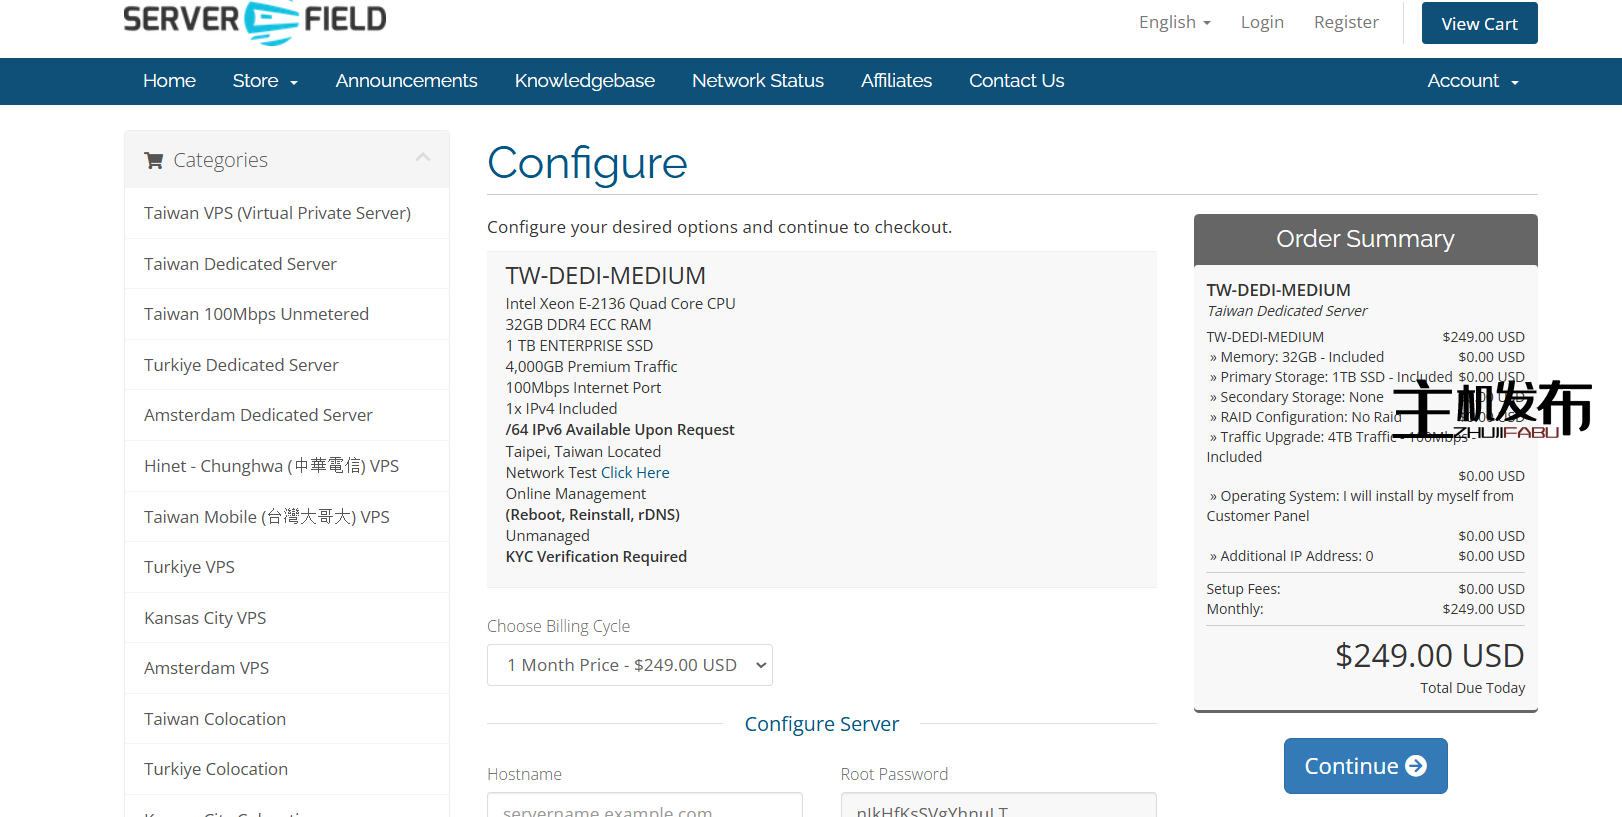
Task: Navigate to Home in the menu
Action: pyautogui.click(x=169, y=81)
